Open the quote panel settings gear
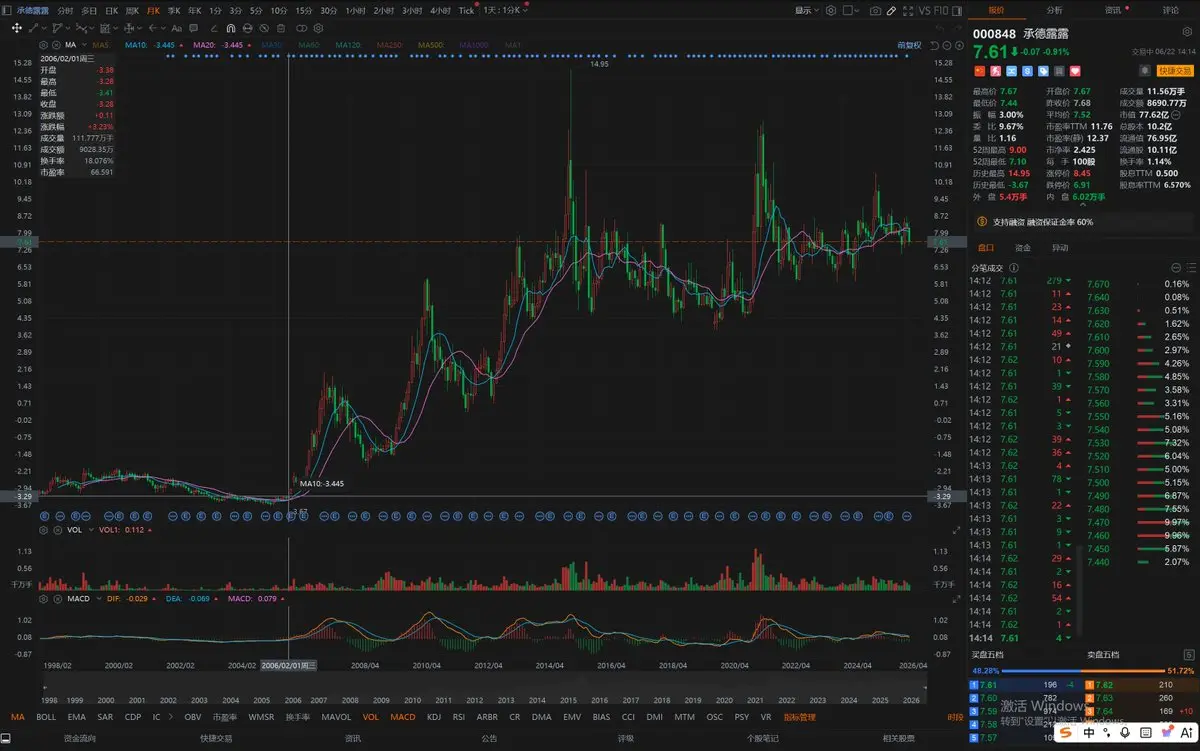This screenshot has height=751, width=1200. (1186, 32)
